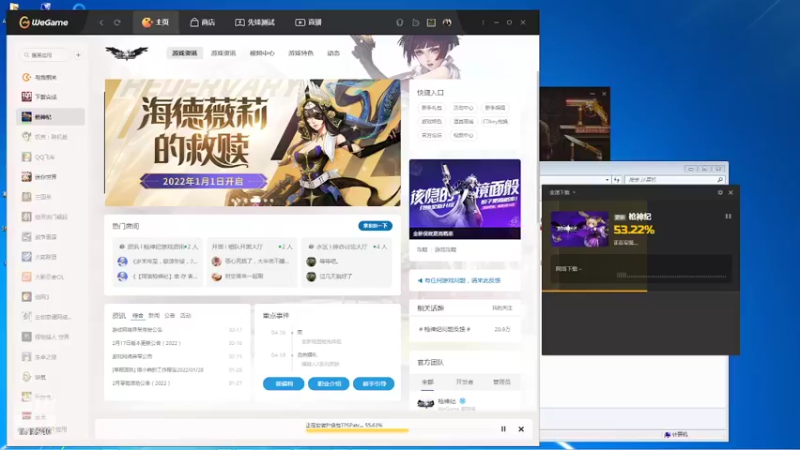Add an app with the plus button
This screenshot has width=800, height=450.
coord(78,55)
